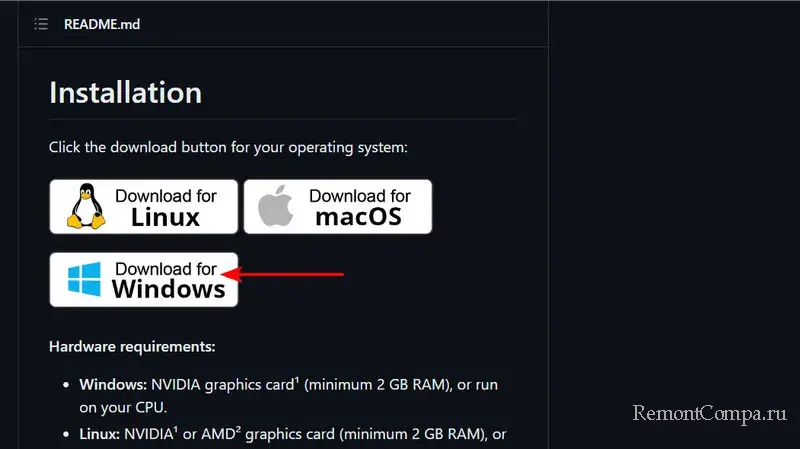Click the Linux penguin icon
Screen dimensions: 800x449
[86, 207]
